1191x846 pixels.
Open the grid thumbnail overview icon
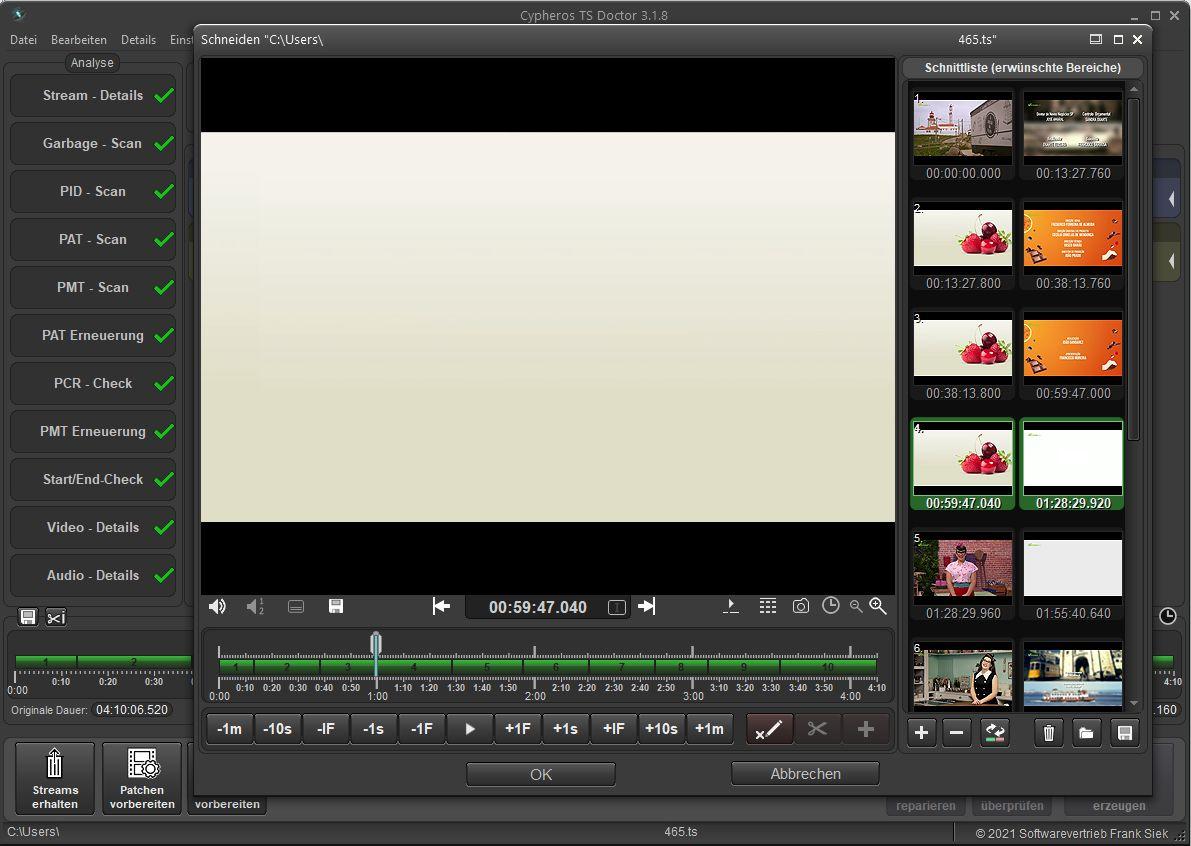[x=767, y=606]
